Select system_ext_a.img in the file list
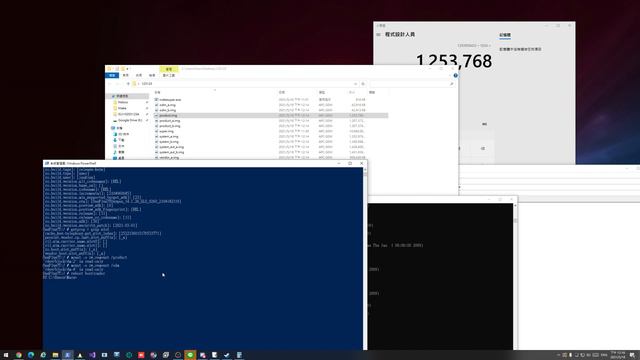 click(171, 147)
